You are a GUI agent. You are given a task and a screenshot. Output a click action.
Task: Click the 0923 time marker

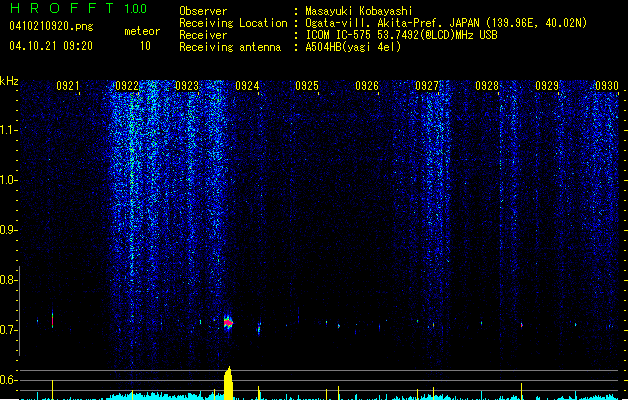click(x=187, y=86)
